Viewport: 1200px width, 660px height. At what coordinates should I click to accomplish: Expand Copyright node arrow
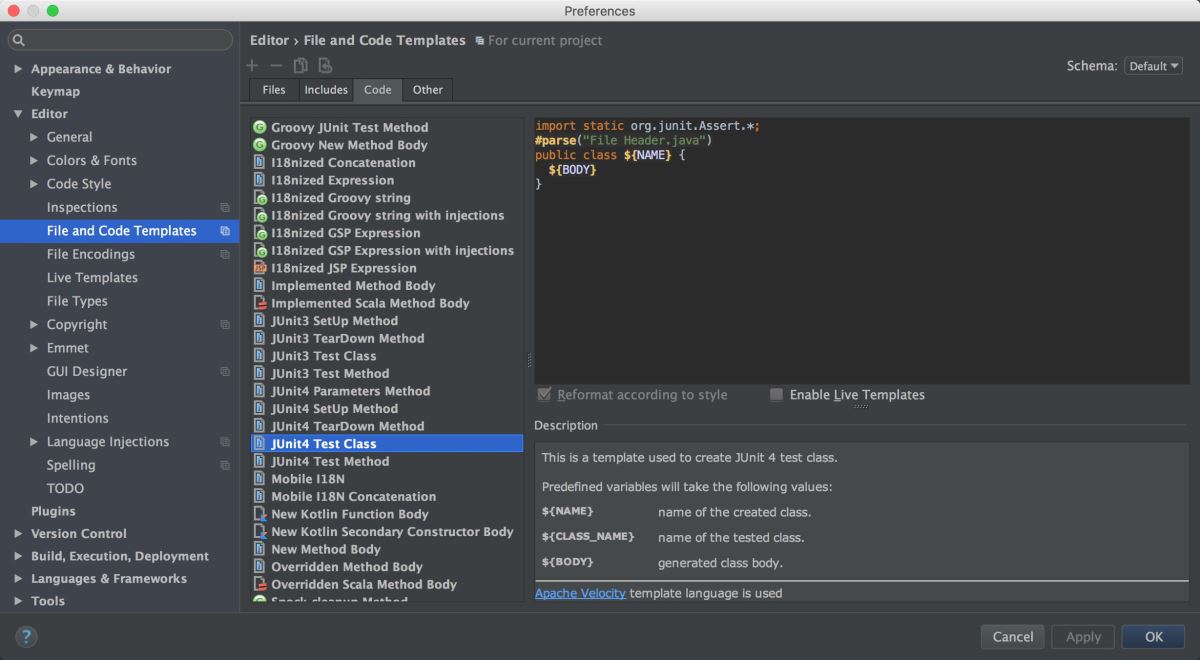[x=34, y=325]
